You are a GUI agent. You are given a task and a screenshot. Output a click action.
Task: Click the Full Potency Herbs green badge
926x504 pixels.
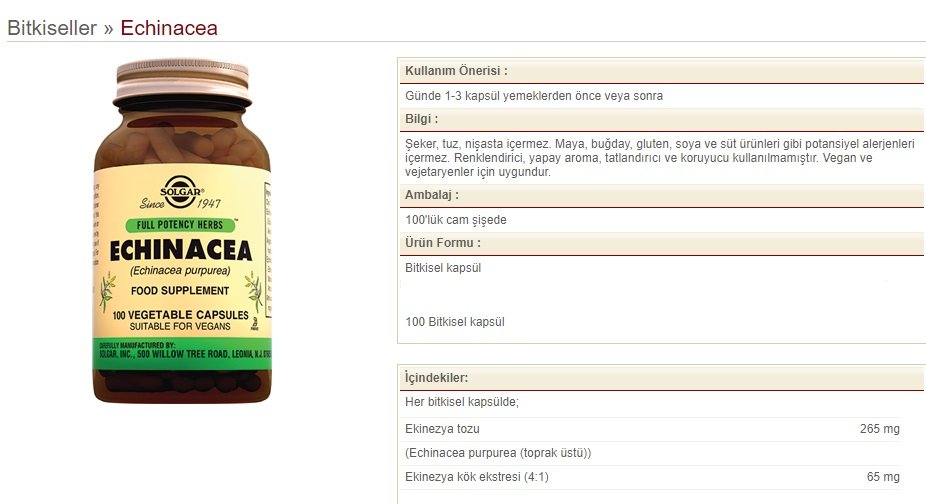point(180,225)
